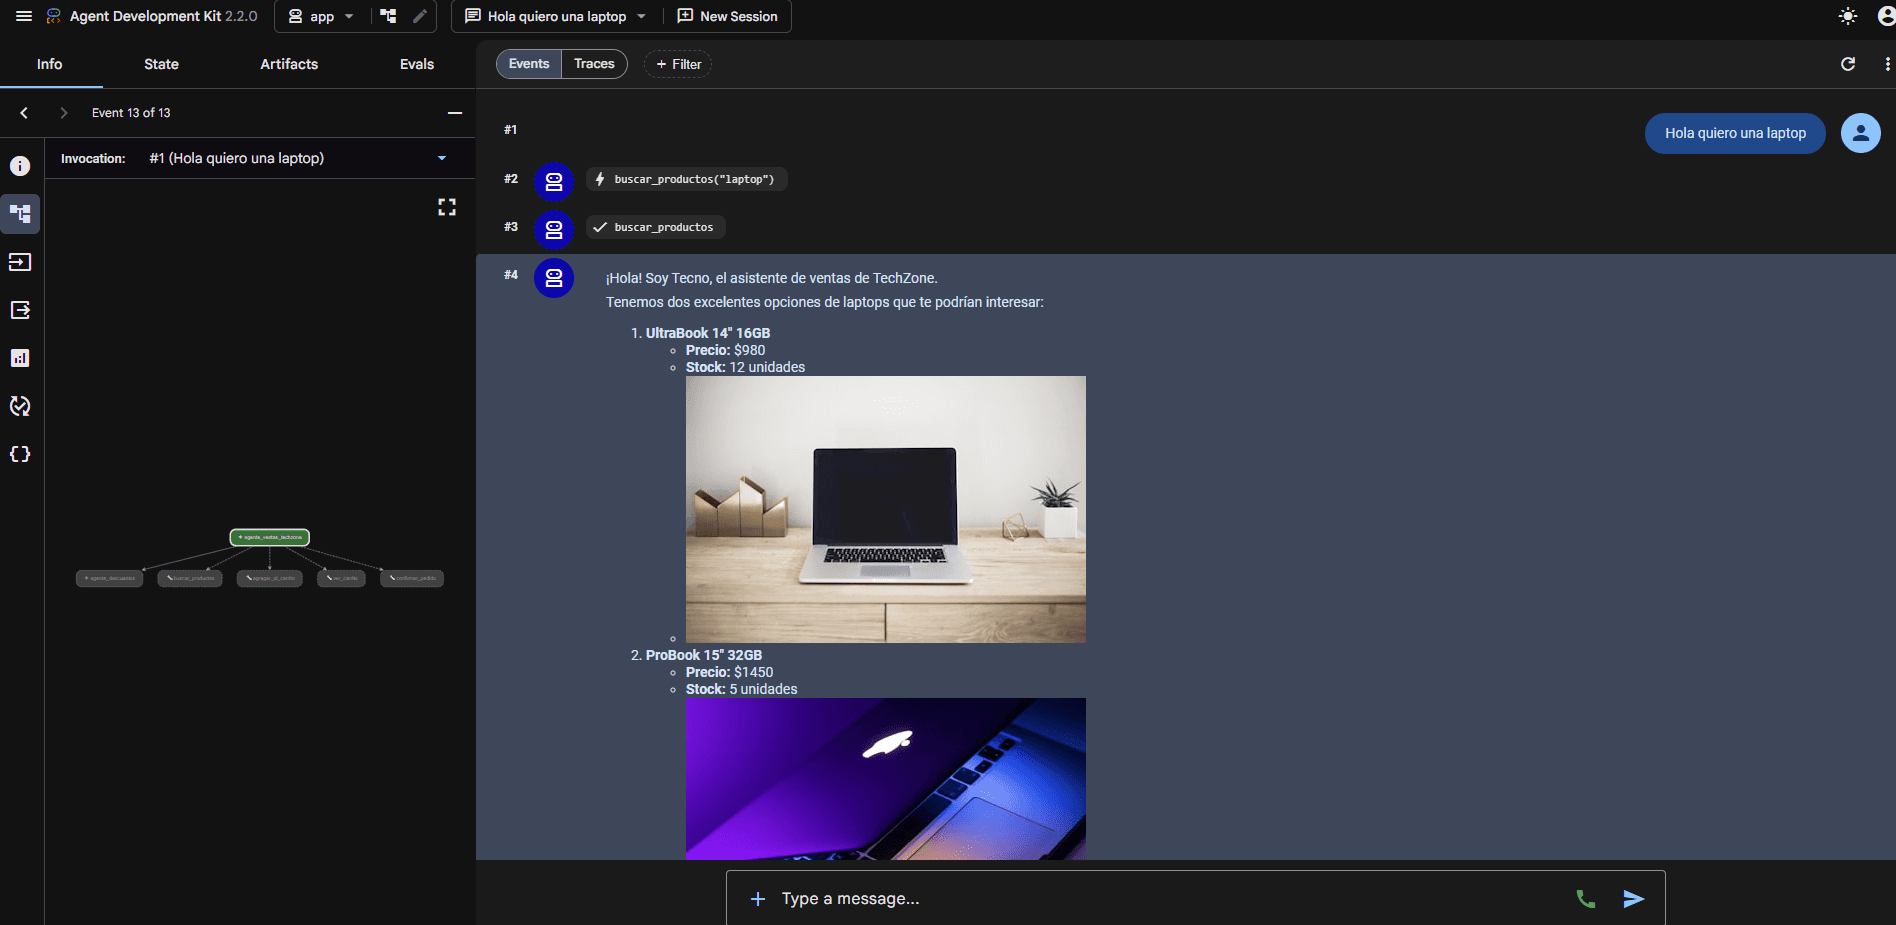This screenshot has width=1896, height=925.
Task: Click the Agent Development Kit logo title
Action: click(x=151, y=16)
